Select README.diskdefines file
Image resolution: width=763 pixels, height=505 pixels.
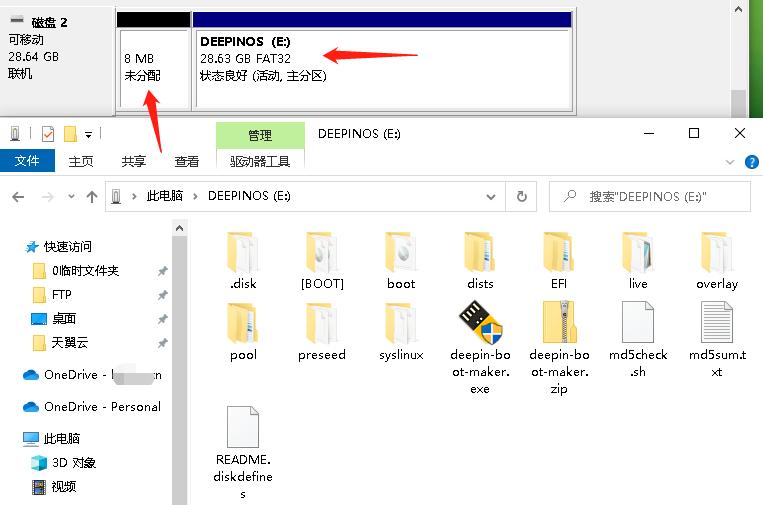pos(243,452)
